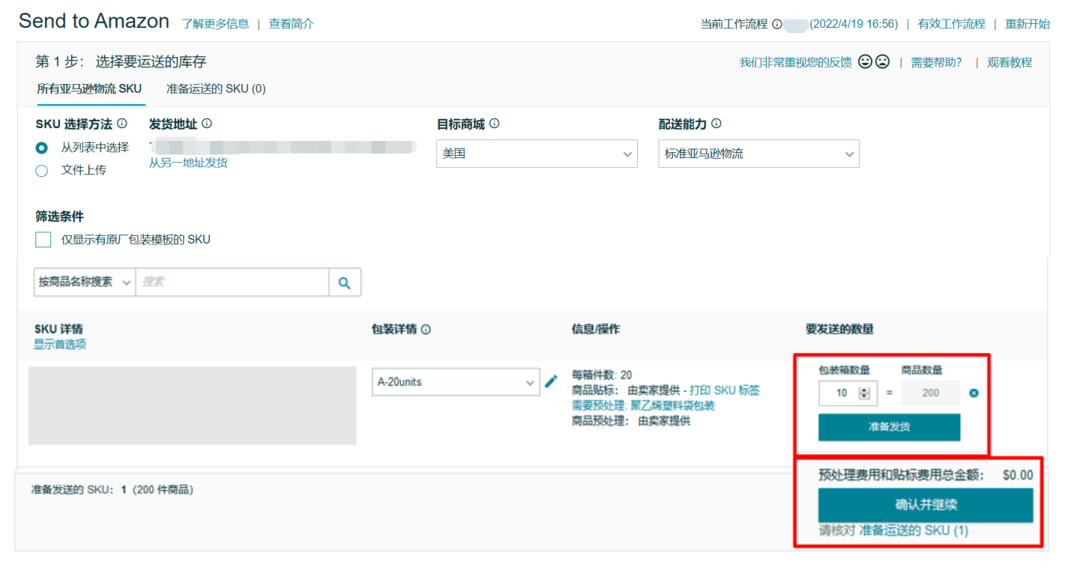Open info icon beside 配送能力
Image resolution: width=1080 pixels, height=568 pixels.
click(716, 124)
